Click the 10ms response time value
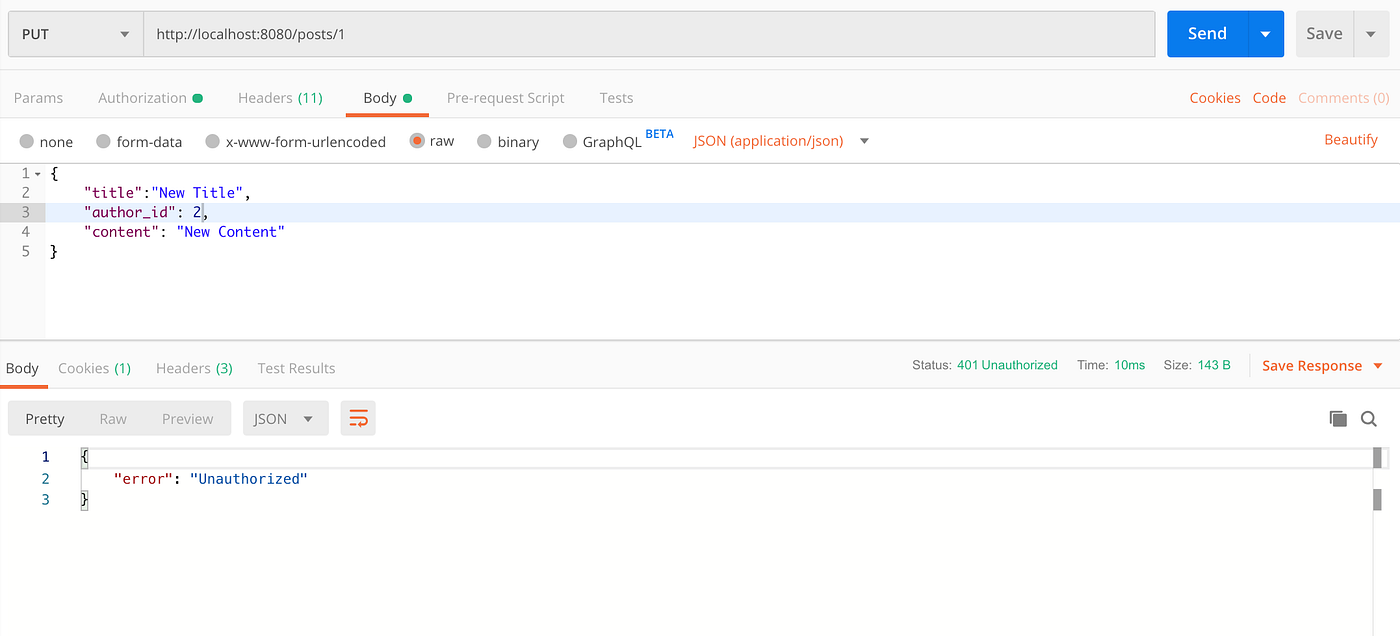1400x636 pixels. pos(1129,366)
